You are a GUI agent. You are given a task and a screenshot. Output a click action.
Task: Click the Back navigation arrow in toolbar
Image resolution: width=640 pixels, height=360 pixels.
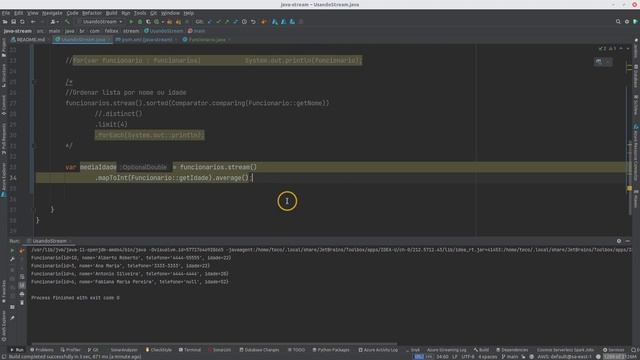tap(33, 22)
